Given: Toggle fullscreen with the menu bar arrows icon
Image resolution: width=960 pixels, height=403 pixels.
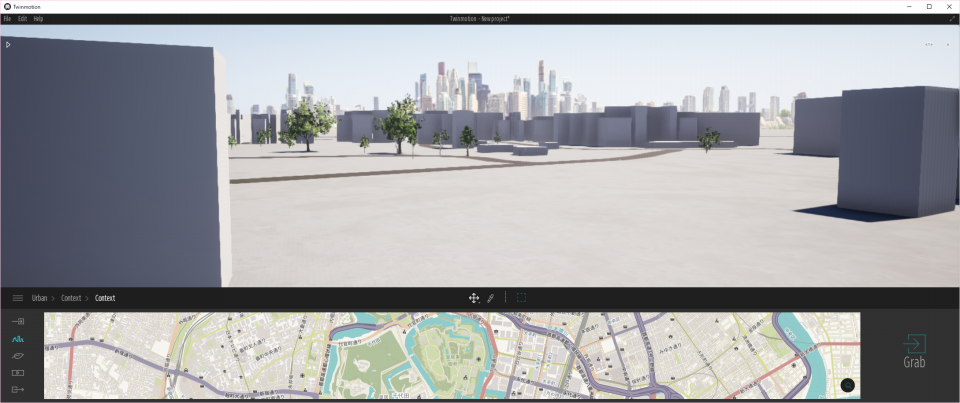Looking at the screenshot, I should coord(951,19).
